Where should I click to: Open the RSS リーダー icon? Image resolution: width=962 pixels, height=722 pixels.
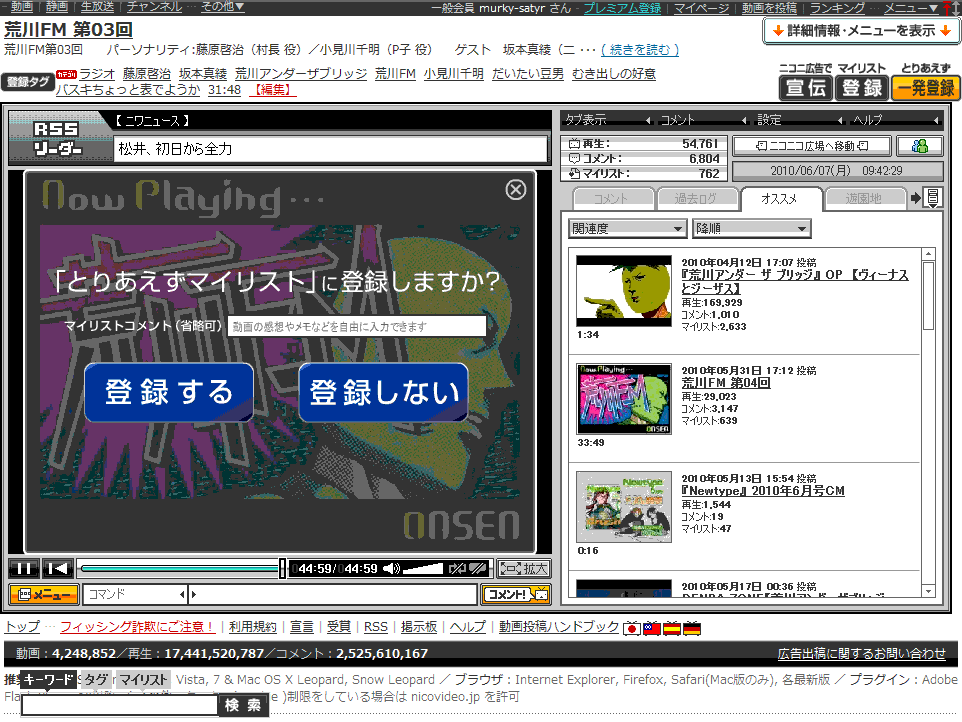56,139
